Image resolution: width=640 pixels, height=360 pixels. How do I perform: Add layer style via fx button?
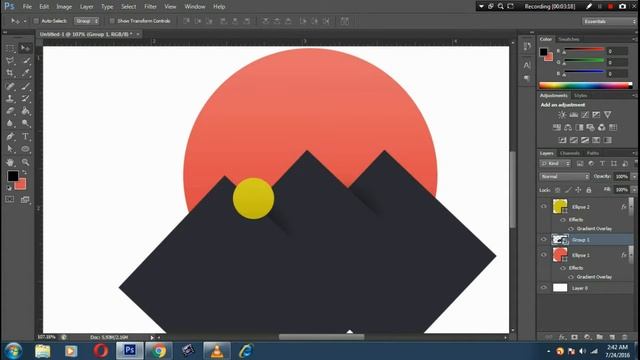[x=562, y=337]
